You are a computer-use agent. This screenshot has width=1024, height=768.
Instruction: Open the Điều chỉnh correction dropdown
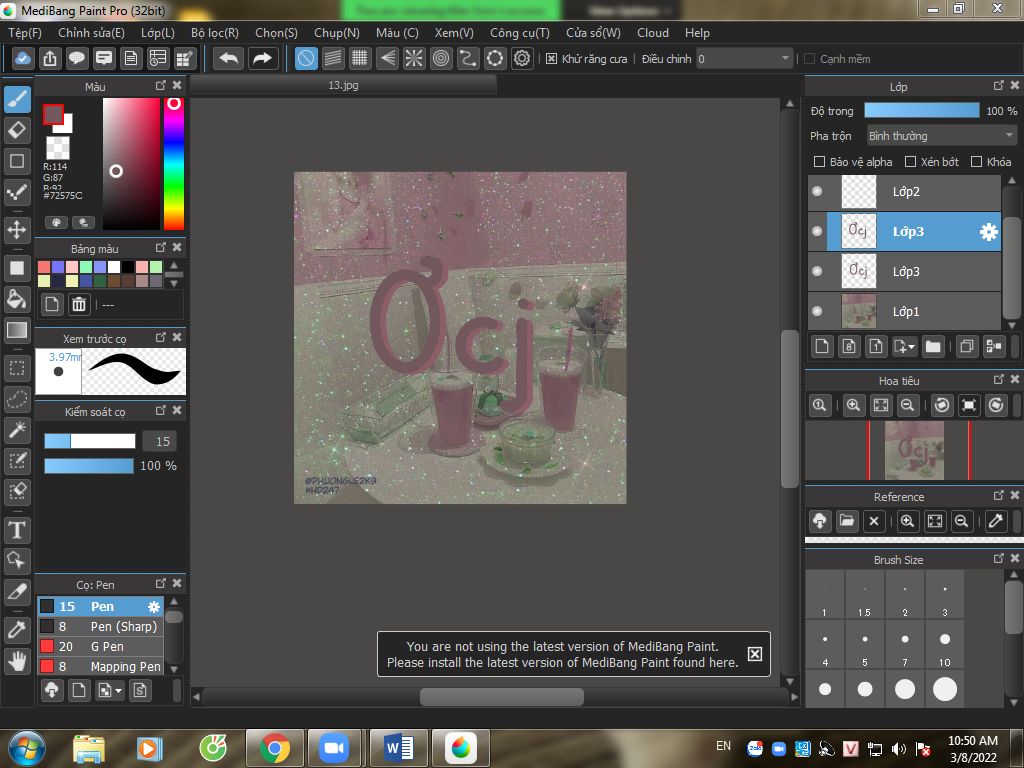click(744, 59)
